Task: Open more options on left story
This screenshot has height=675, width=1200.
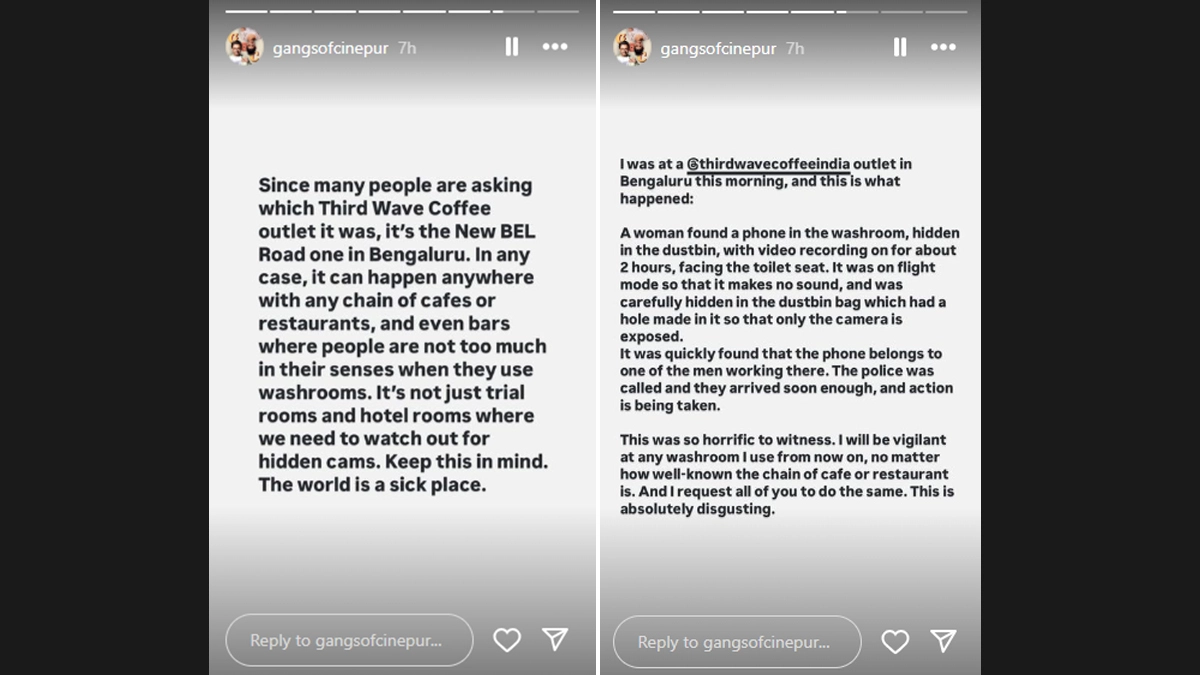Action: 555,47
